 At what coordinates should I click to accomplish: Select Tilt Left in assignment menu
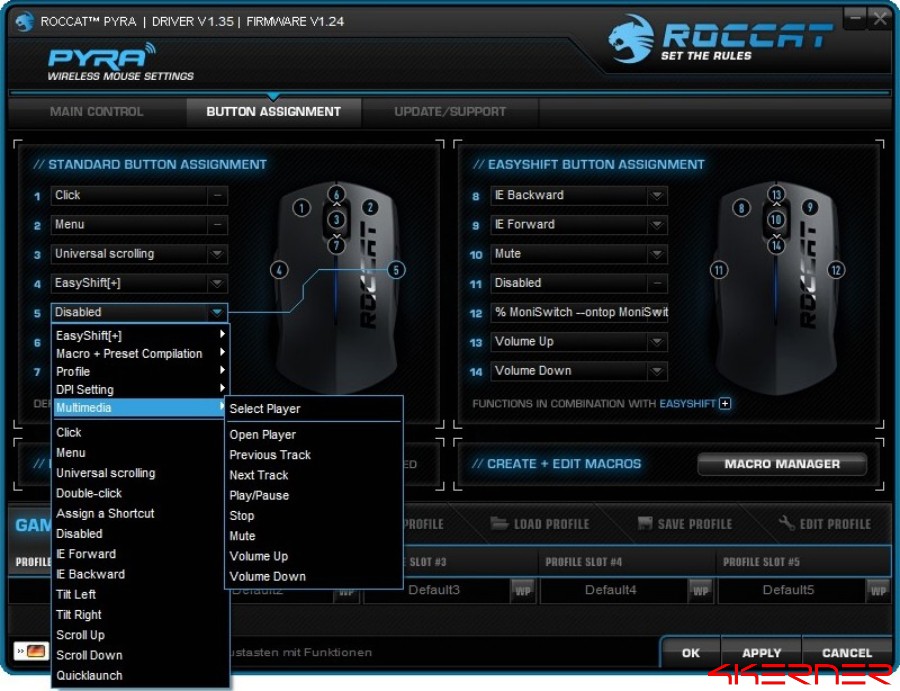coord(140,594)
